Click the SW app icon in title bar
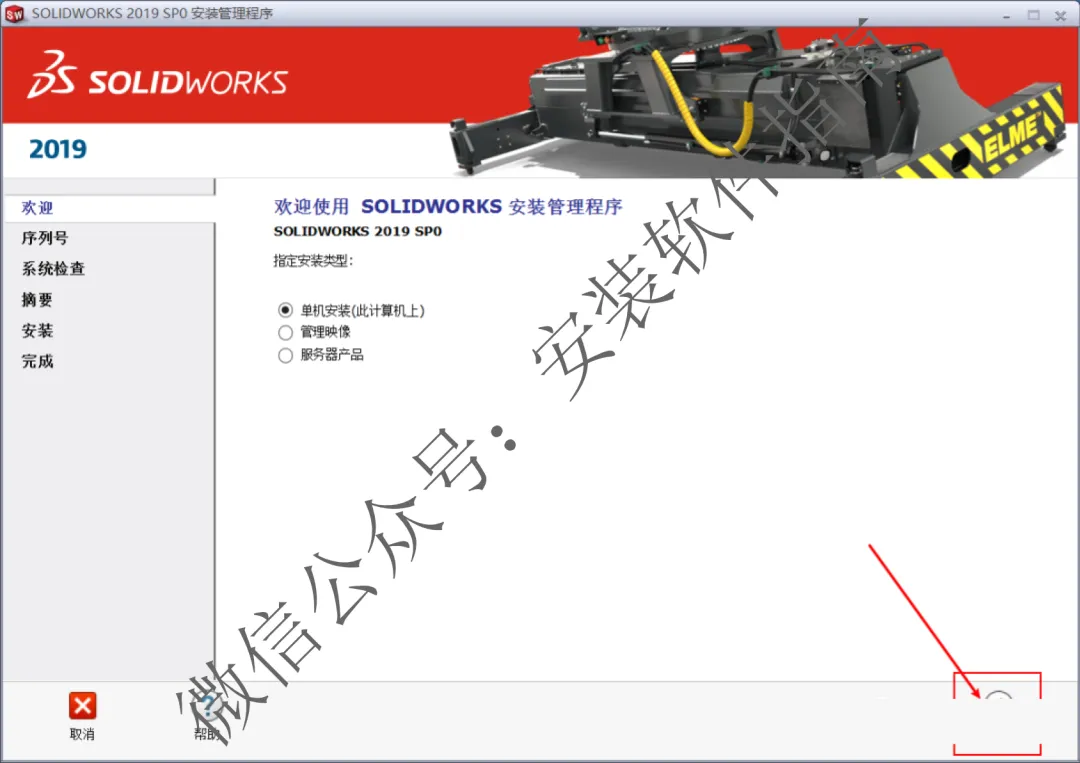 tap(14, 14)
